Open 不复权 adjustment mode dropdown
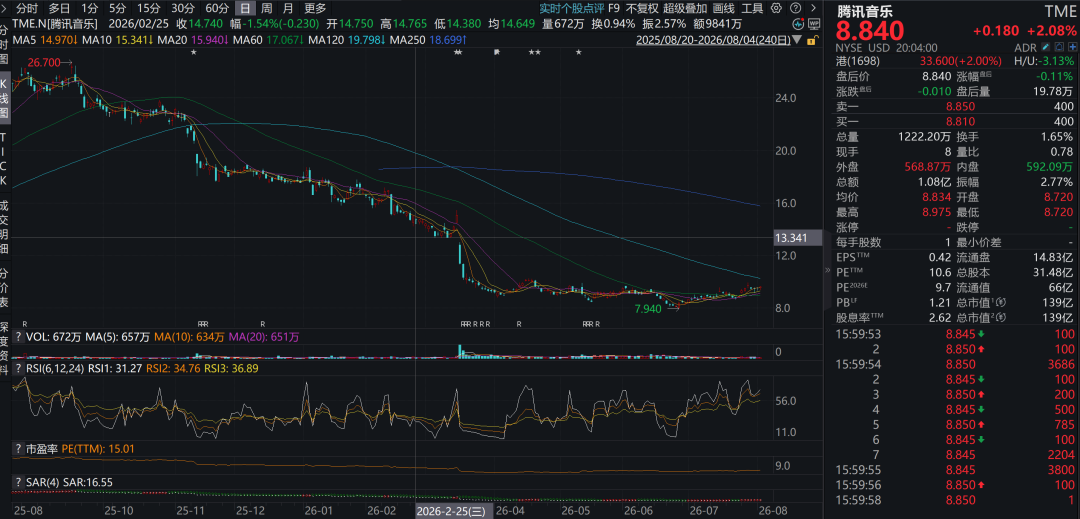This screenshot has height=519, width=1080. (x=642, y=9)
